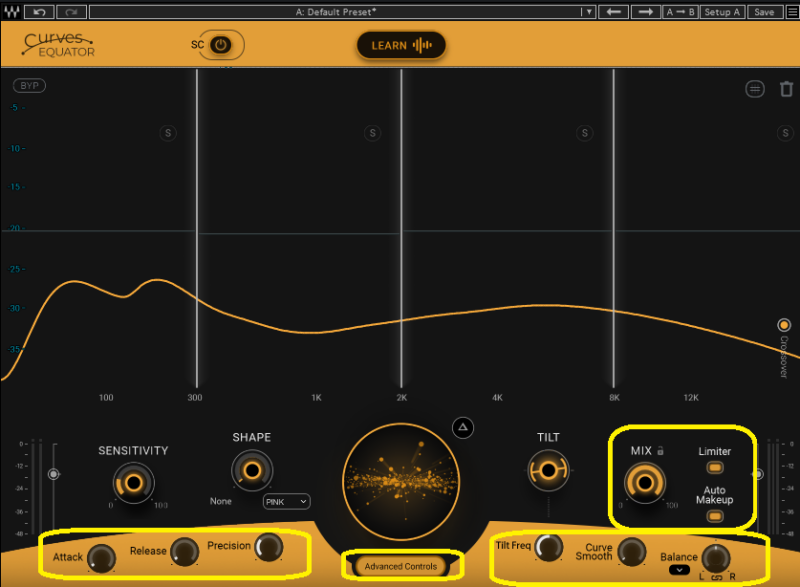
Task: Click the BYP bypass button
Action: click(x=29, y=86)
